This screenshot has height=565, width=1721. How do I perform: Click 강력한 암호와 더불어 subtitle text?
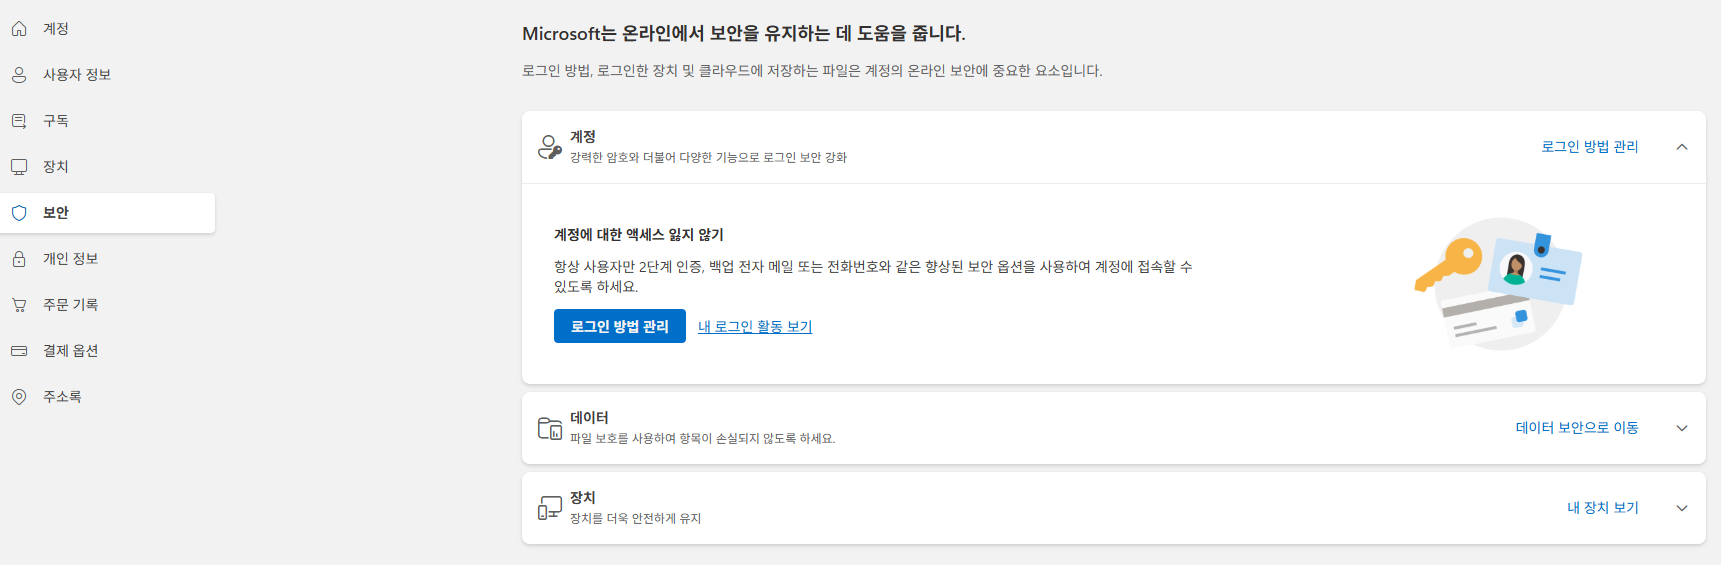tap(708, 158)
